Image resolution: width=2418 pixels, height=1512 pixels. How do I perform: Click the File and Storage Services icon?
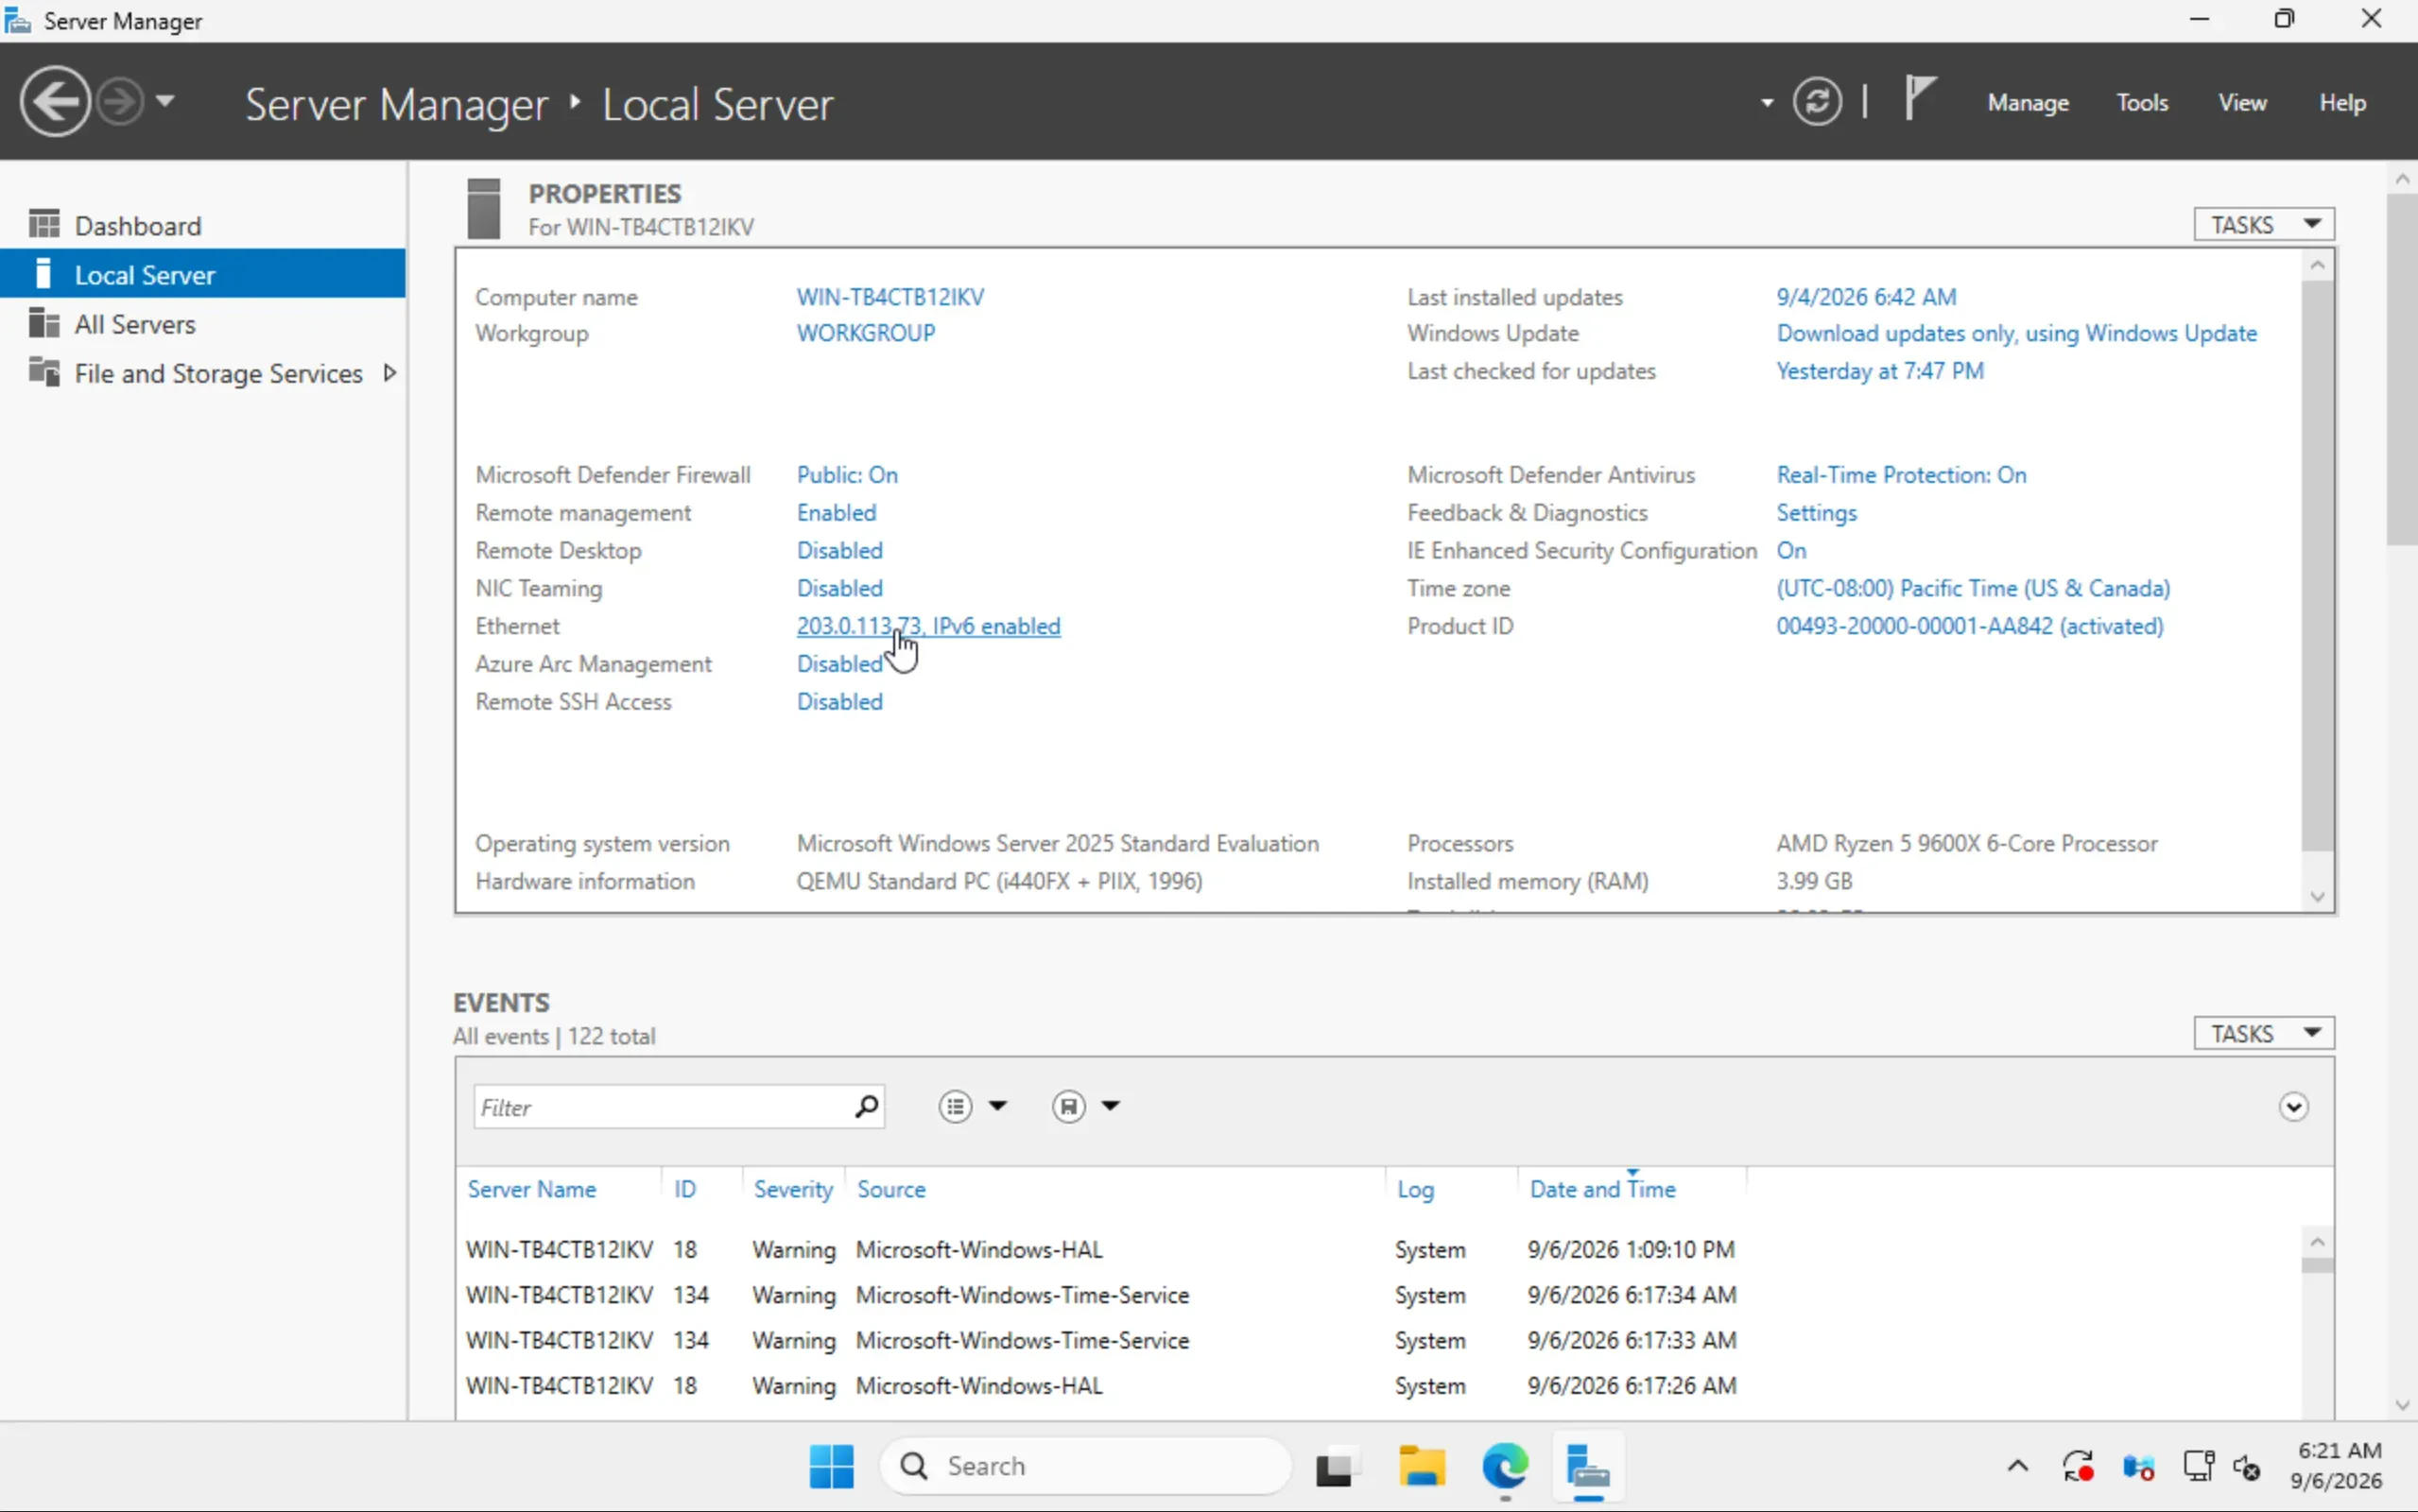pos(44,371)
